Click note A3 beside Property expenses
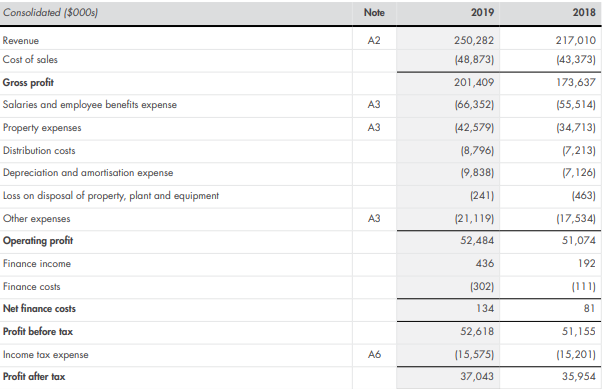This screenshot has width=605, height=389. (x=374, y=127)
